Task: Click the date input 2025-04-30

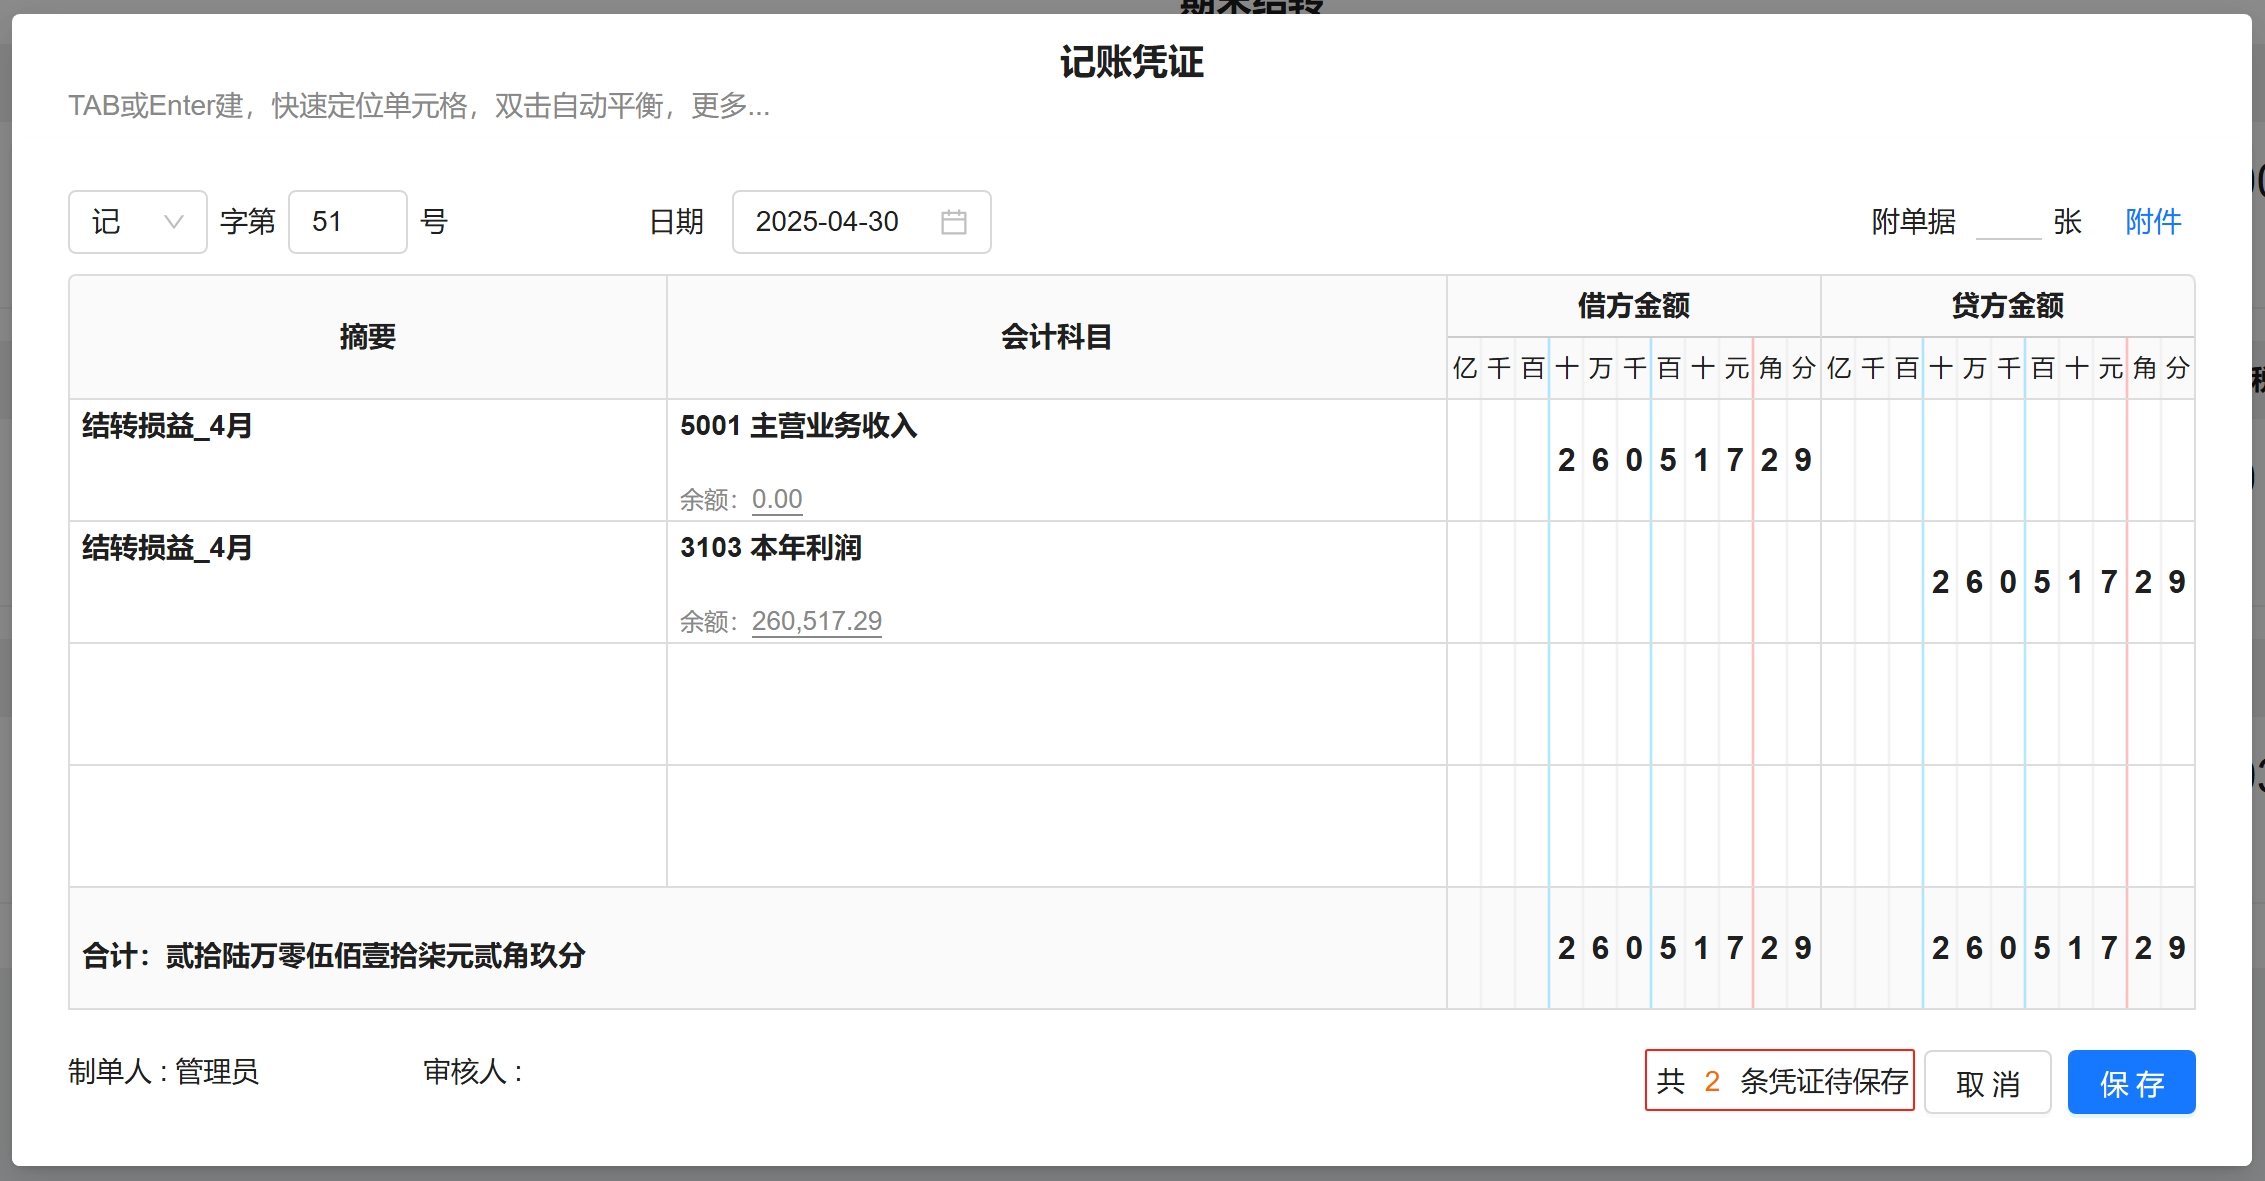Action: tap(828, 222)
